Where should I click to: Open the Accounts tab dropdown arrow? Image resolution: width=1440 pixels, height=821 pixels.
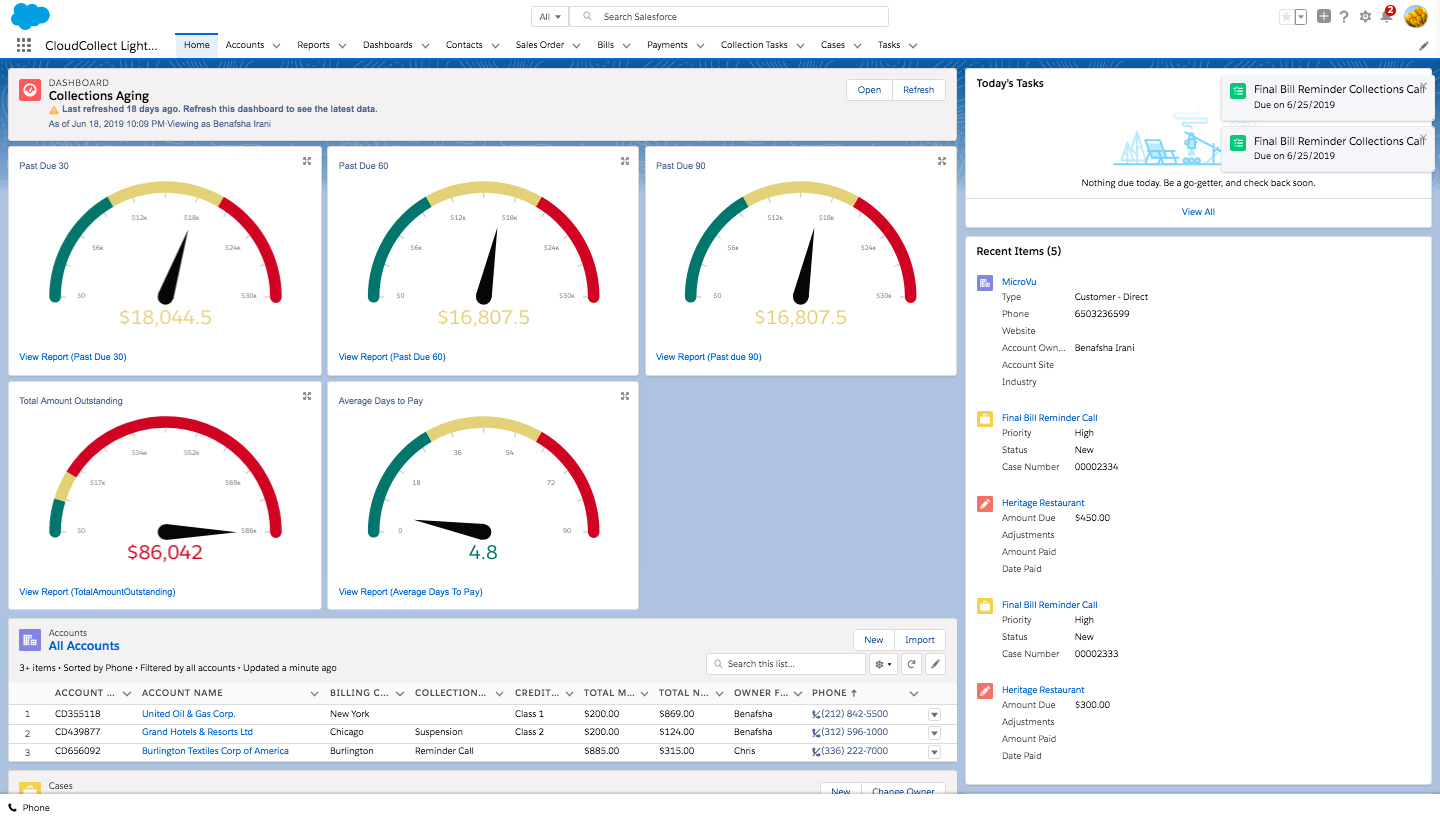point(276,45)
